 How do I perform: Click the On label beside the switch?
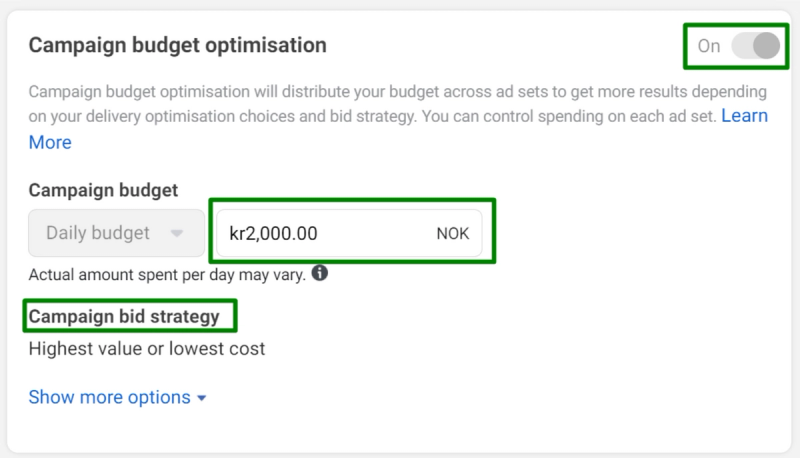tap(709, 46)
